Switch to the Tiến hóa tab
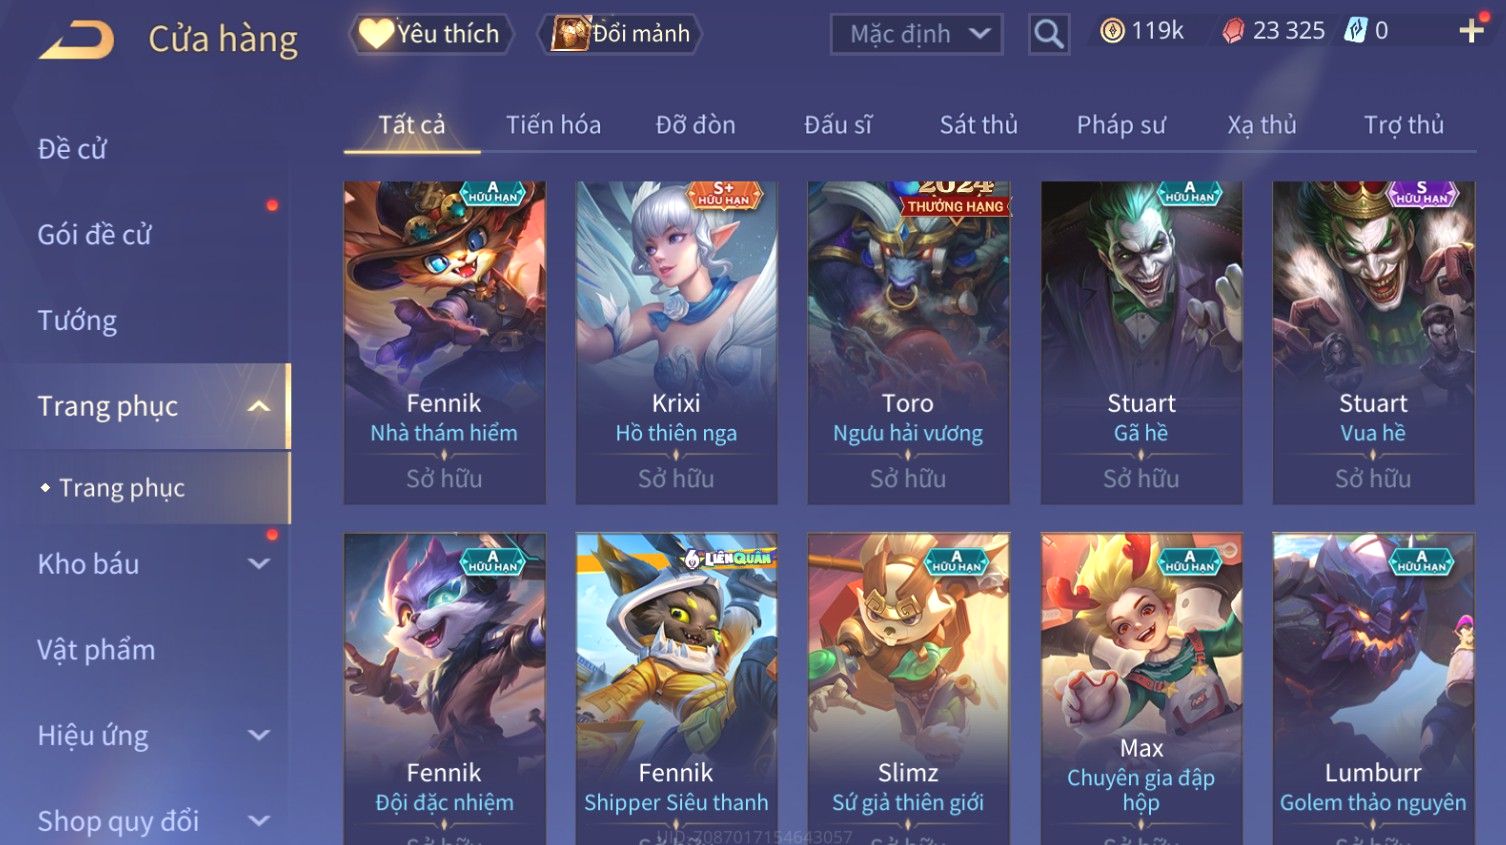 (x=553, y=125)
